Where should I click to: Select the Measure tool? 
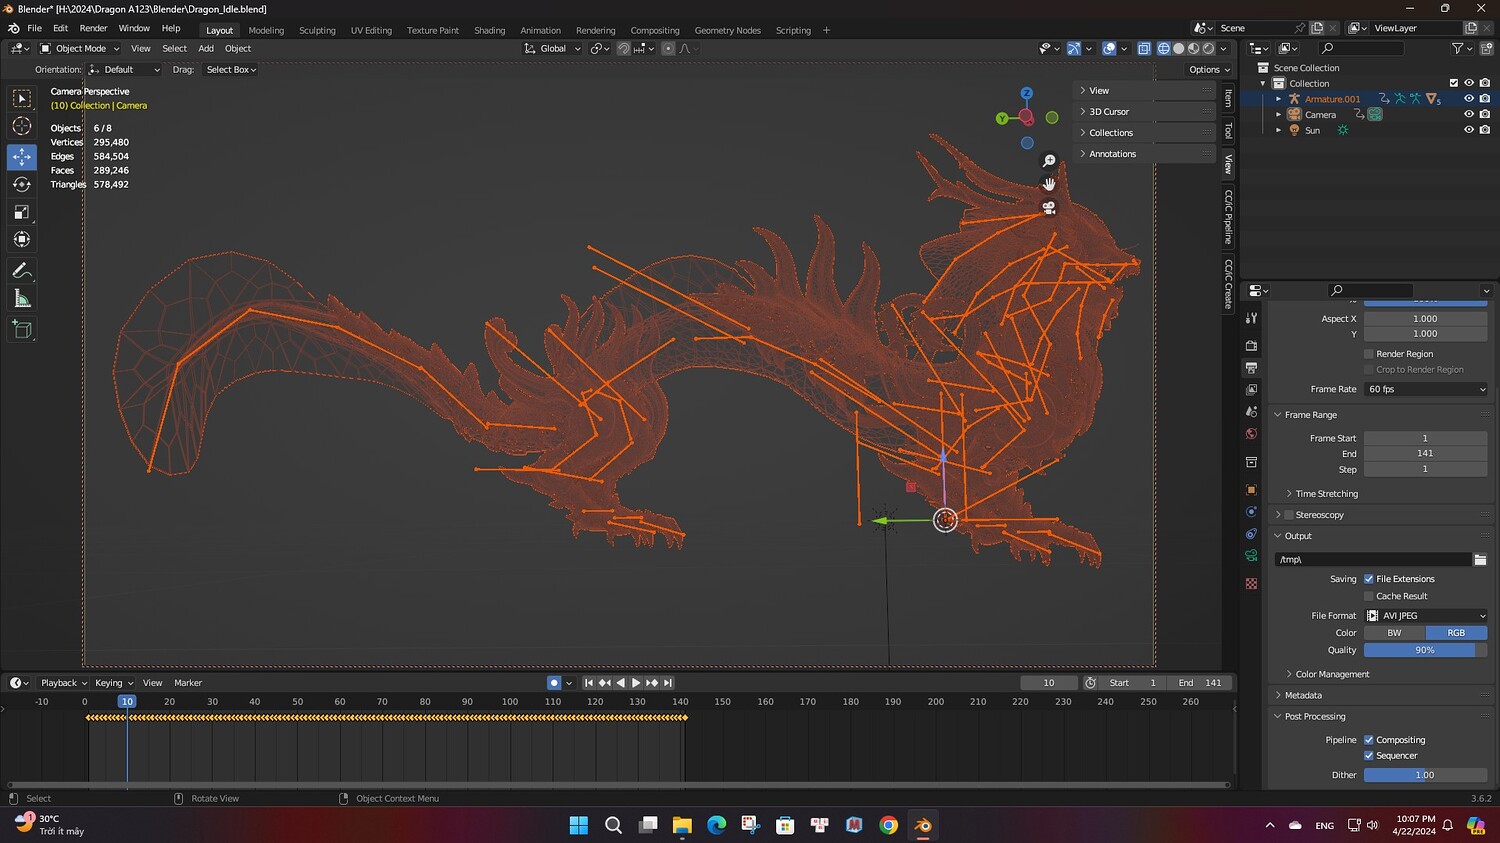point(22,299)
